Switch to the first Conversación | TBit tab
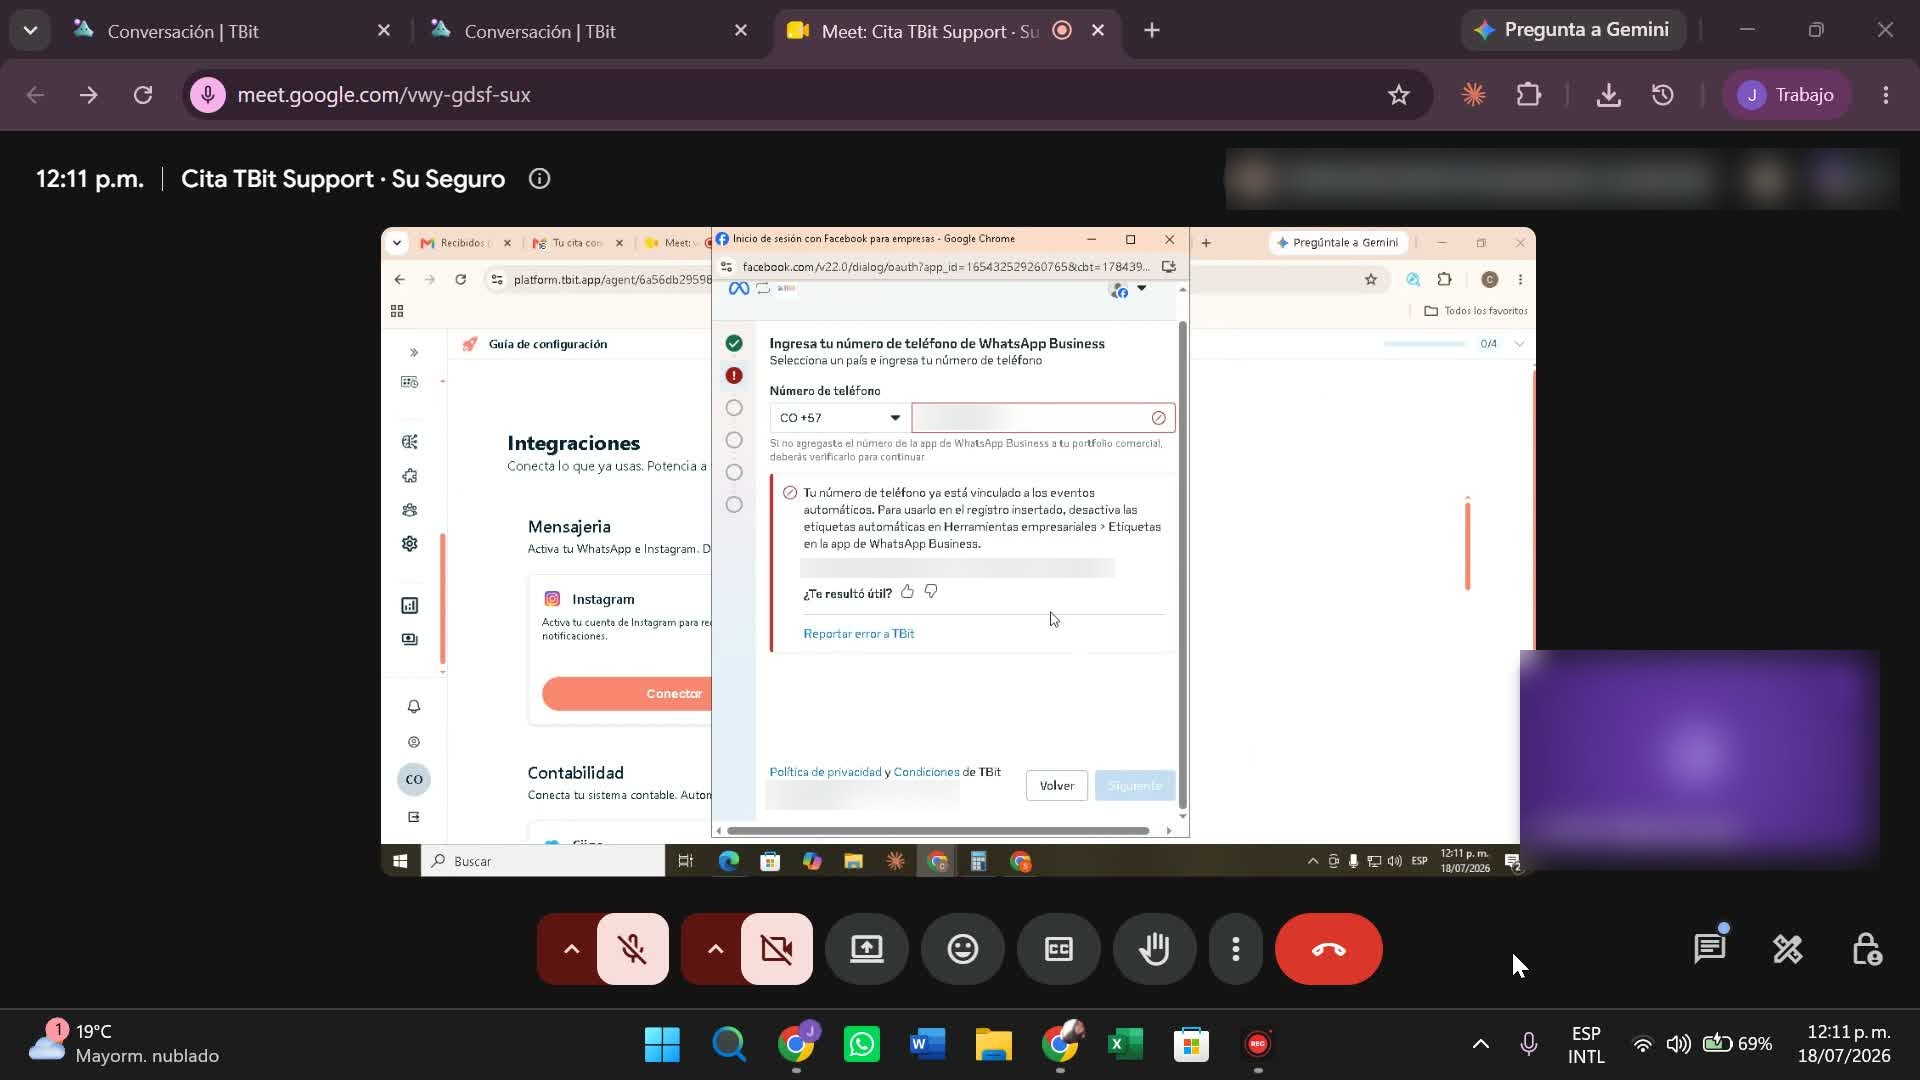1920x1080 pixels. pos(230,31)
